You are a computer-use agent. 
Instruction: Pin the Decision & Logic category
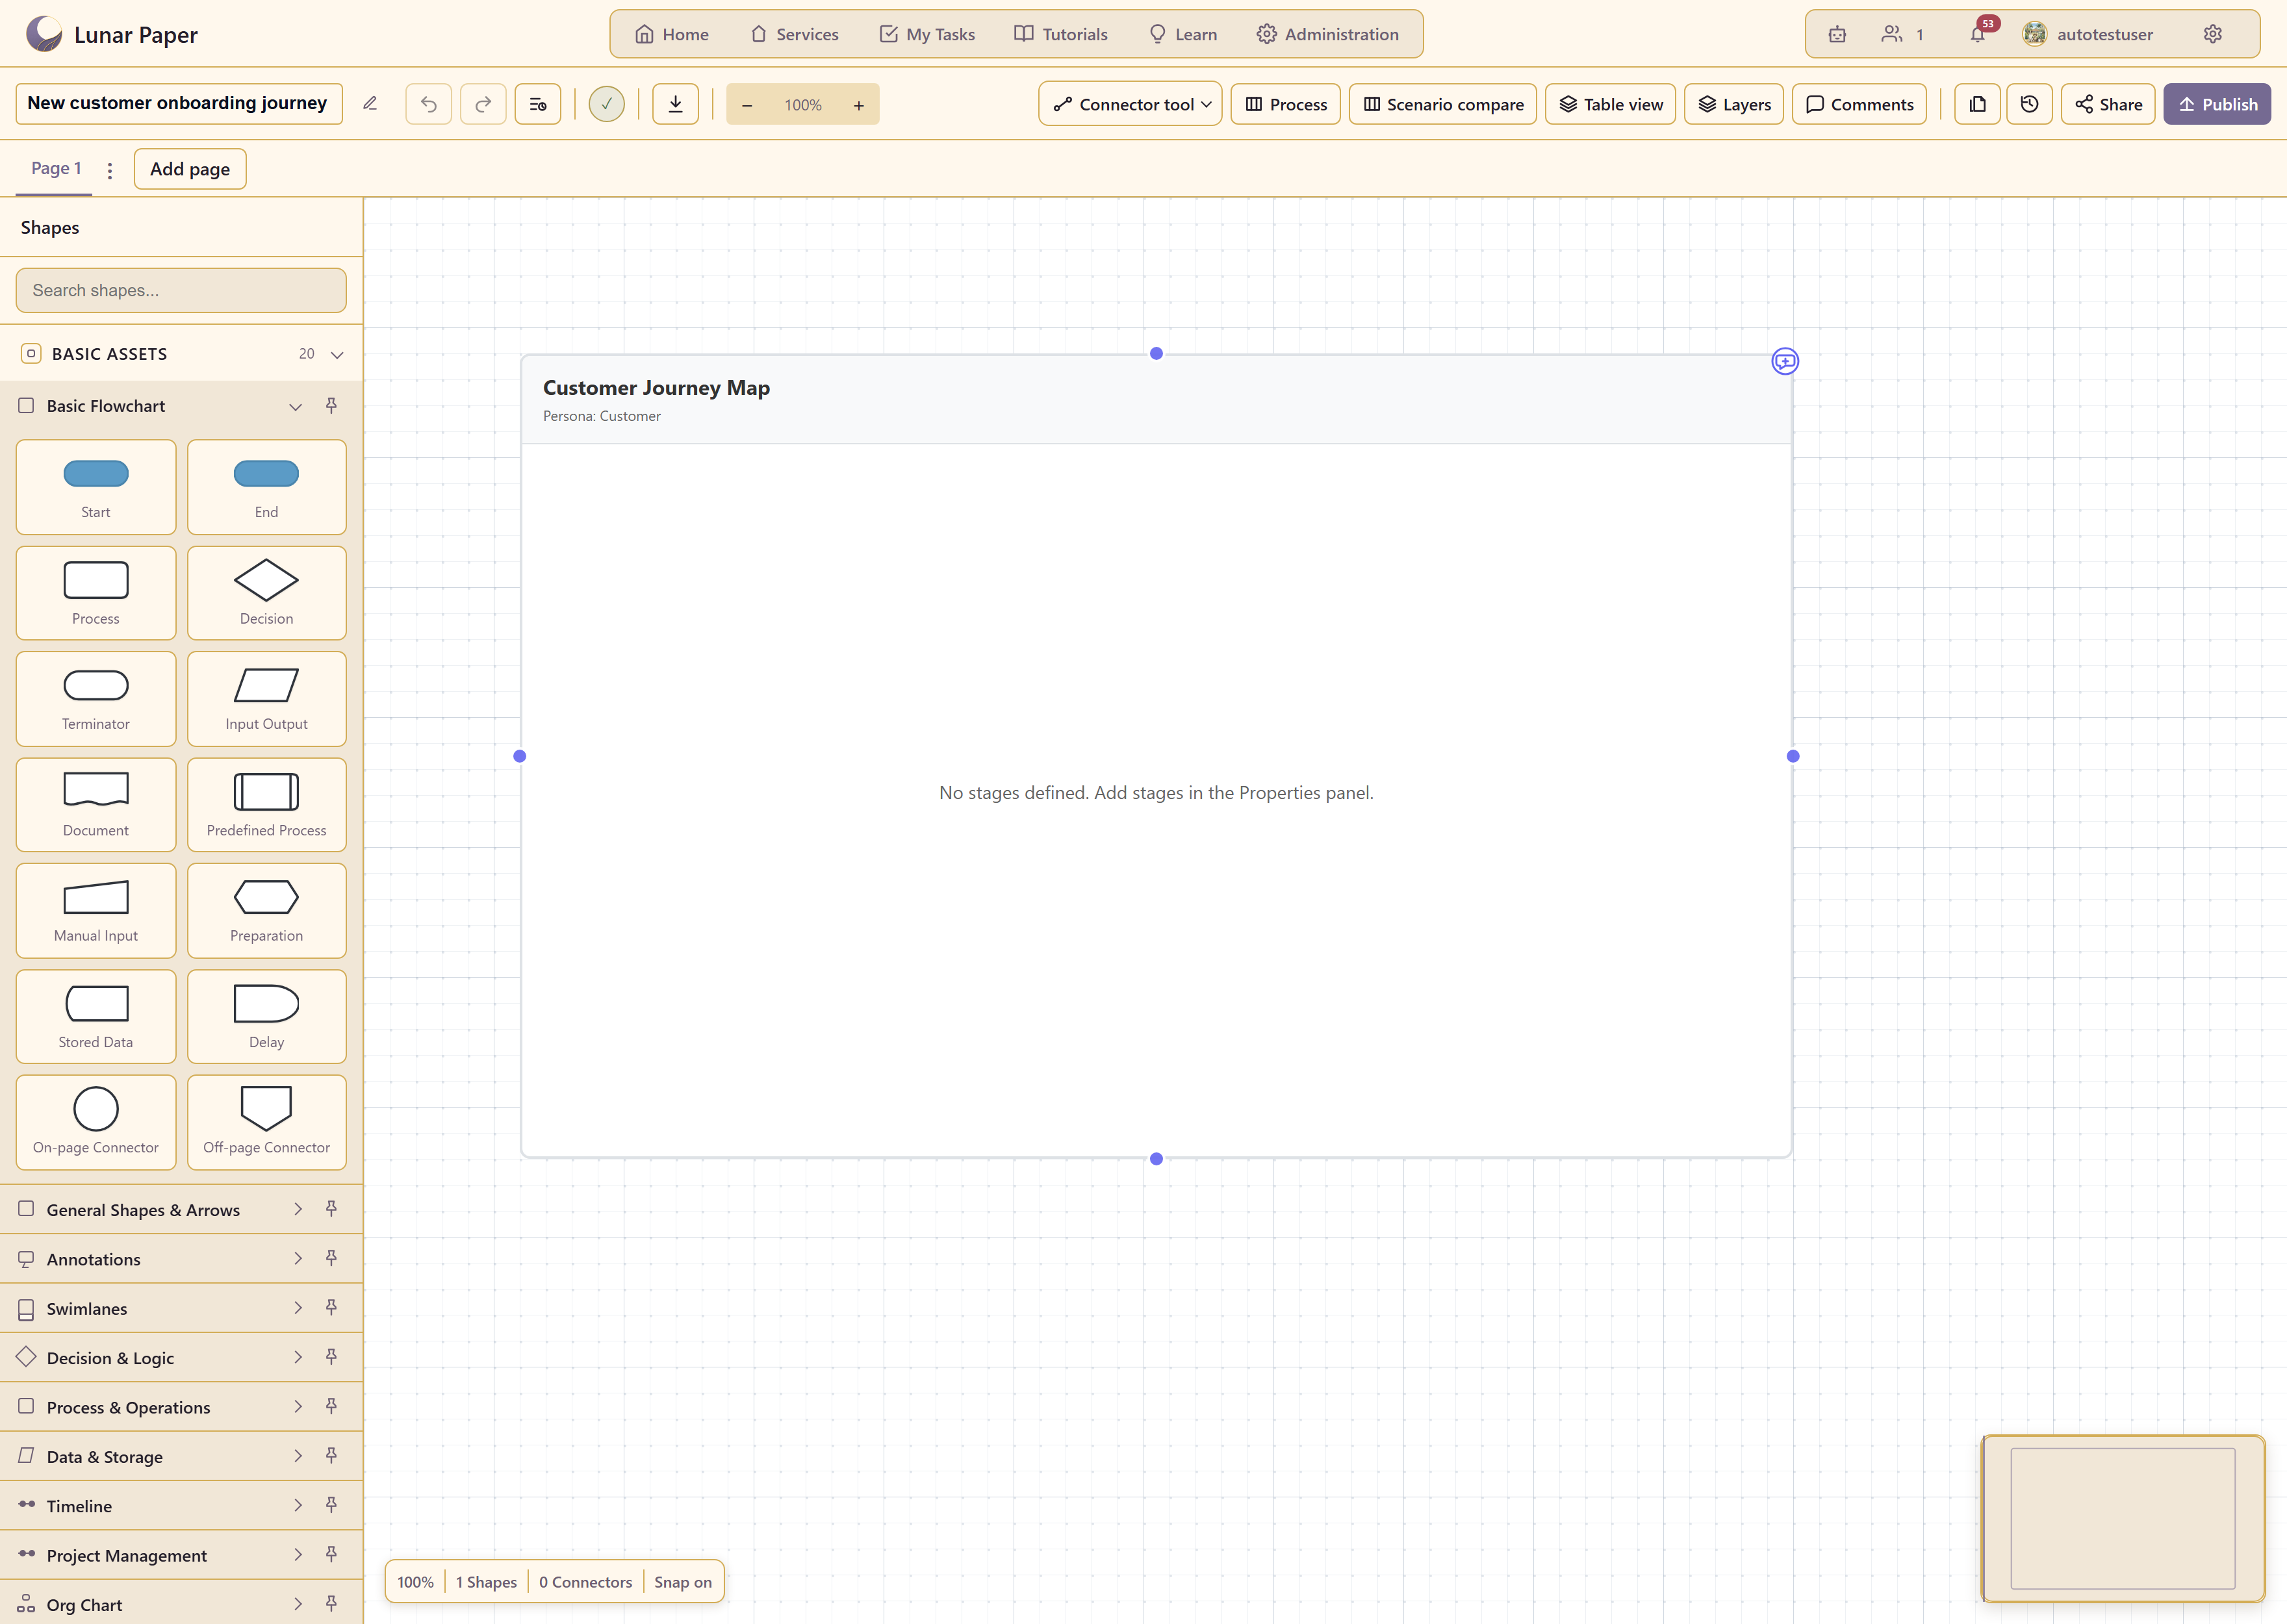pos(331,1357)
